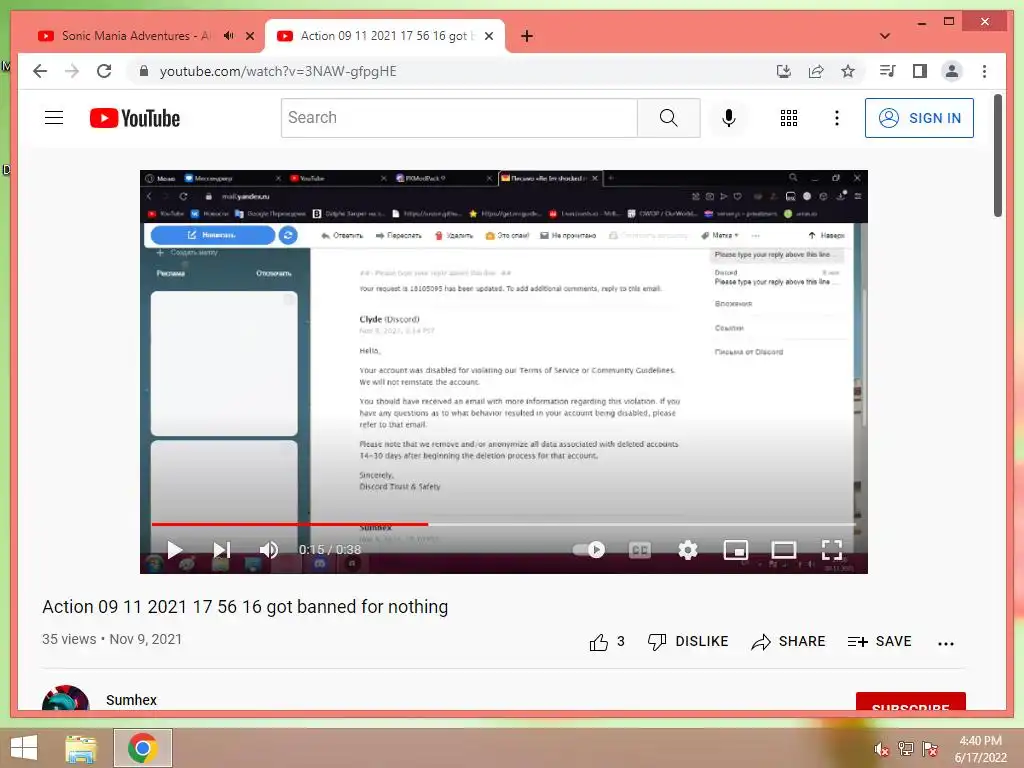Image resolution: width=1024 pixels, height=768 pixels.
Task: Subscribe to the Sumhex channel
Action: pos(910,701)
